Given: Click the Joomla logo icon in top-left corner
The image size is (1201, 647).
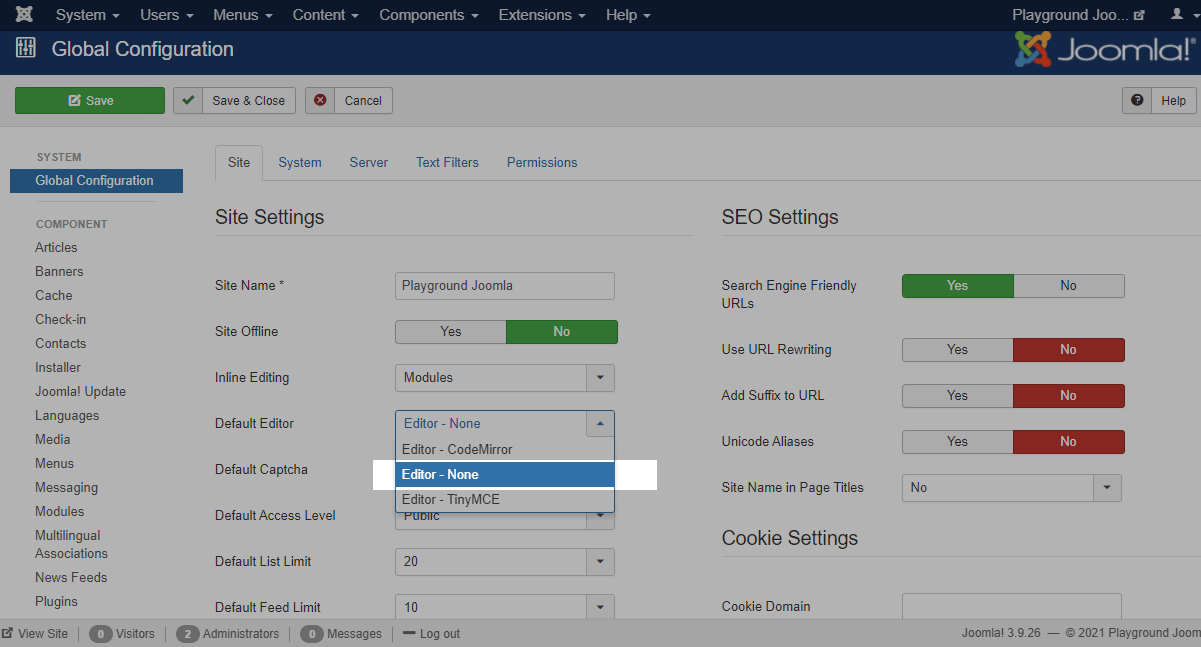Looking at the screenshot, I should [x=25, y=15].
